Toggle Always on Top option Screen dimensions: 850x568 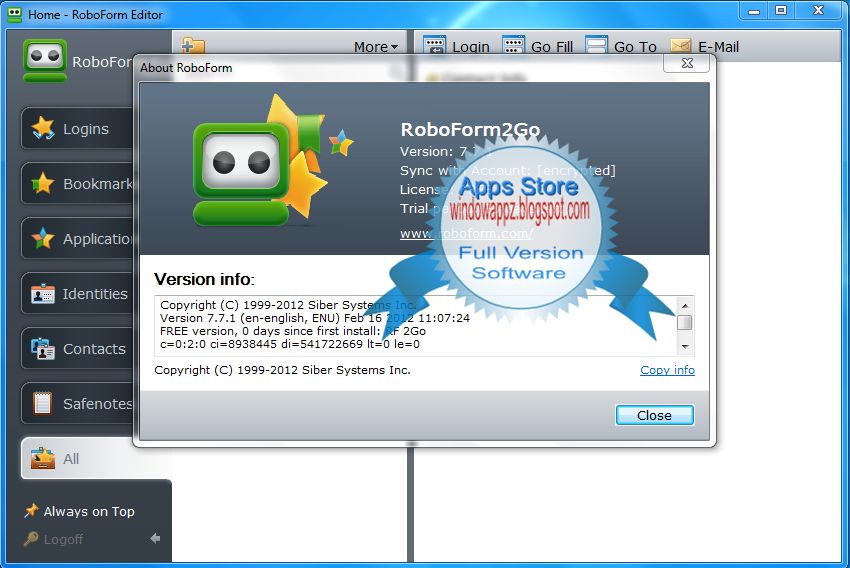80,511
